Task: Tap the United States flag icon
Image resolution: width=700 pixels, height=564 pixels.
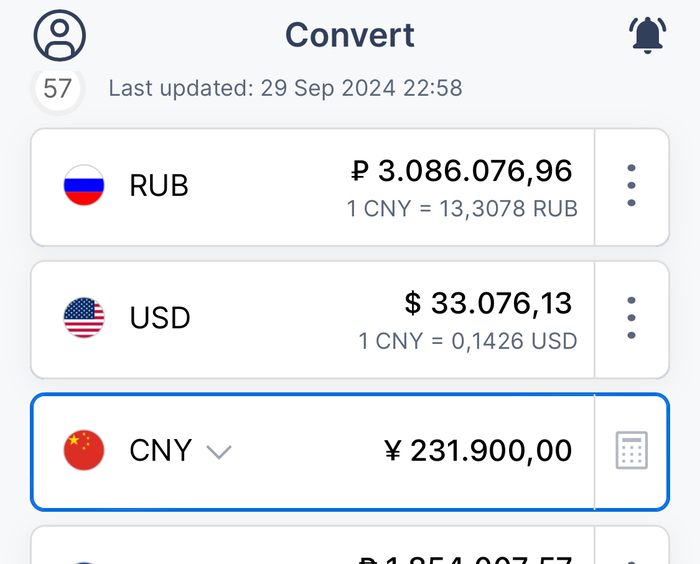Action: coord(84,318)
